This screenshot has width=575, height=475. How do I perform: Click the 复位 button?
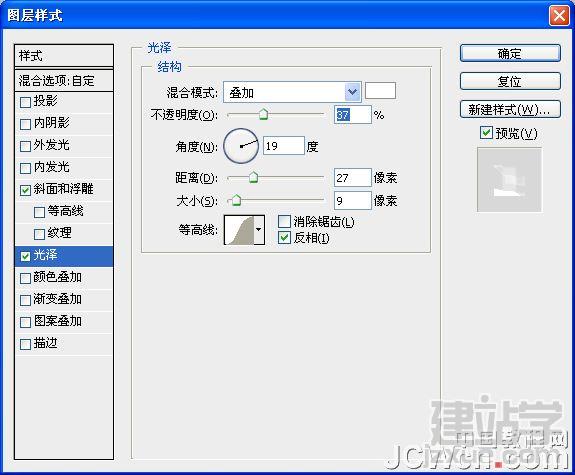tap(510, 81)
